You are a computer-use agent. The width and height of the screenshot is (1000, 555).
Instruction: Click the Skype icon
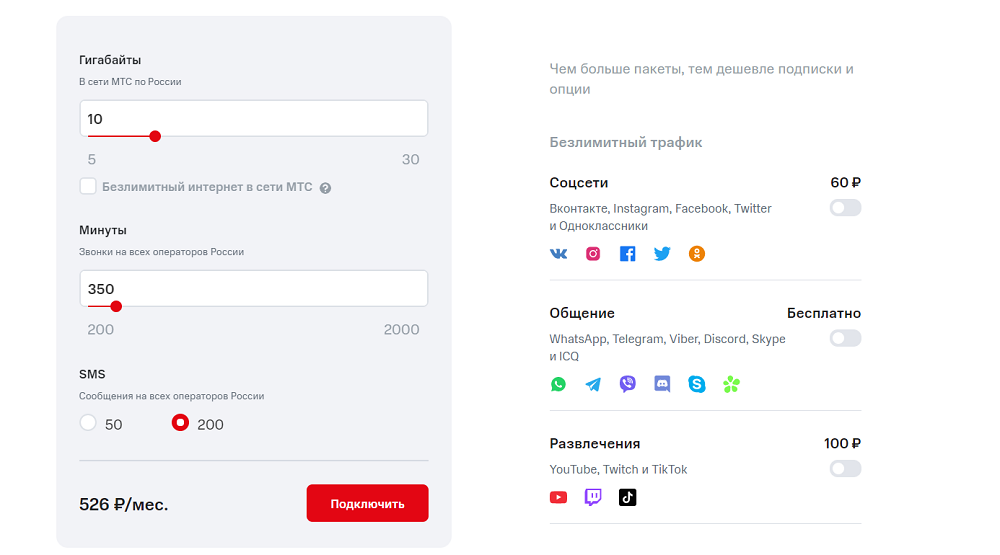click(x=696, y=384)
